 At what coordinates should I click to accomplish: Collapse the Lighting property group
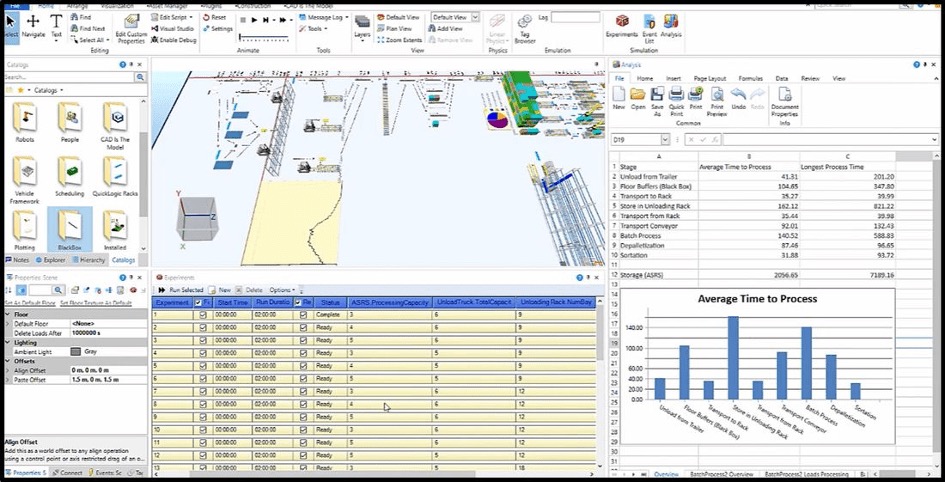click(8, 343)
